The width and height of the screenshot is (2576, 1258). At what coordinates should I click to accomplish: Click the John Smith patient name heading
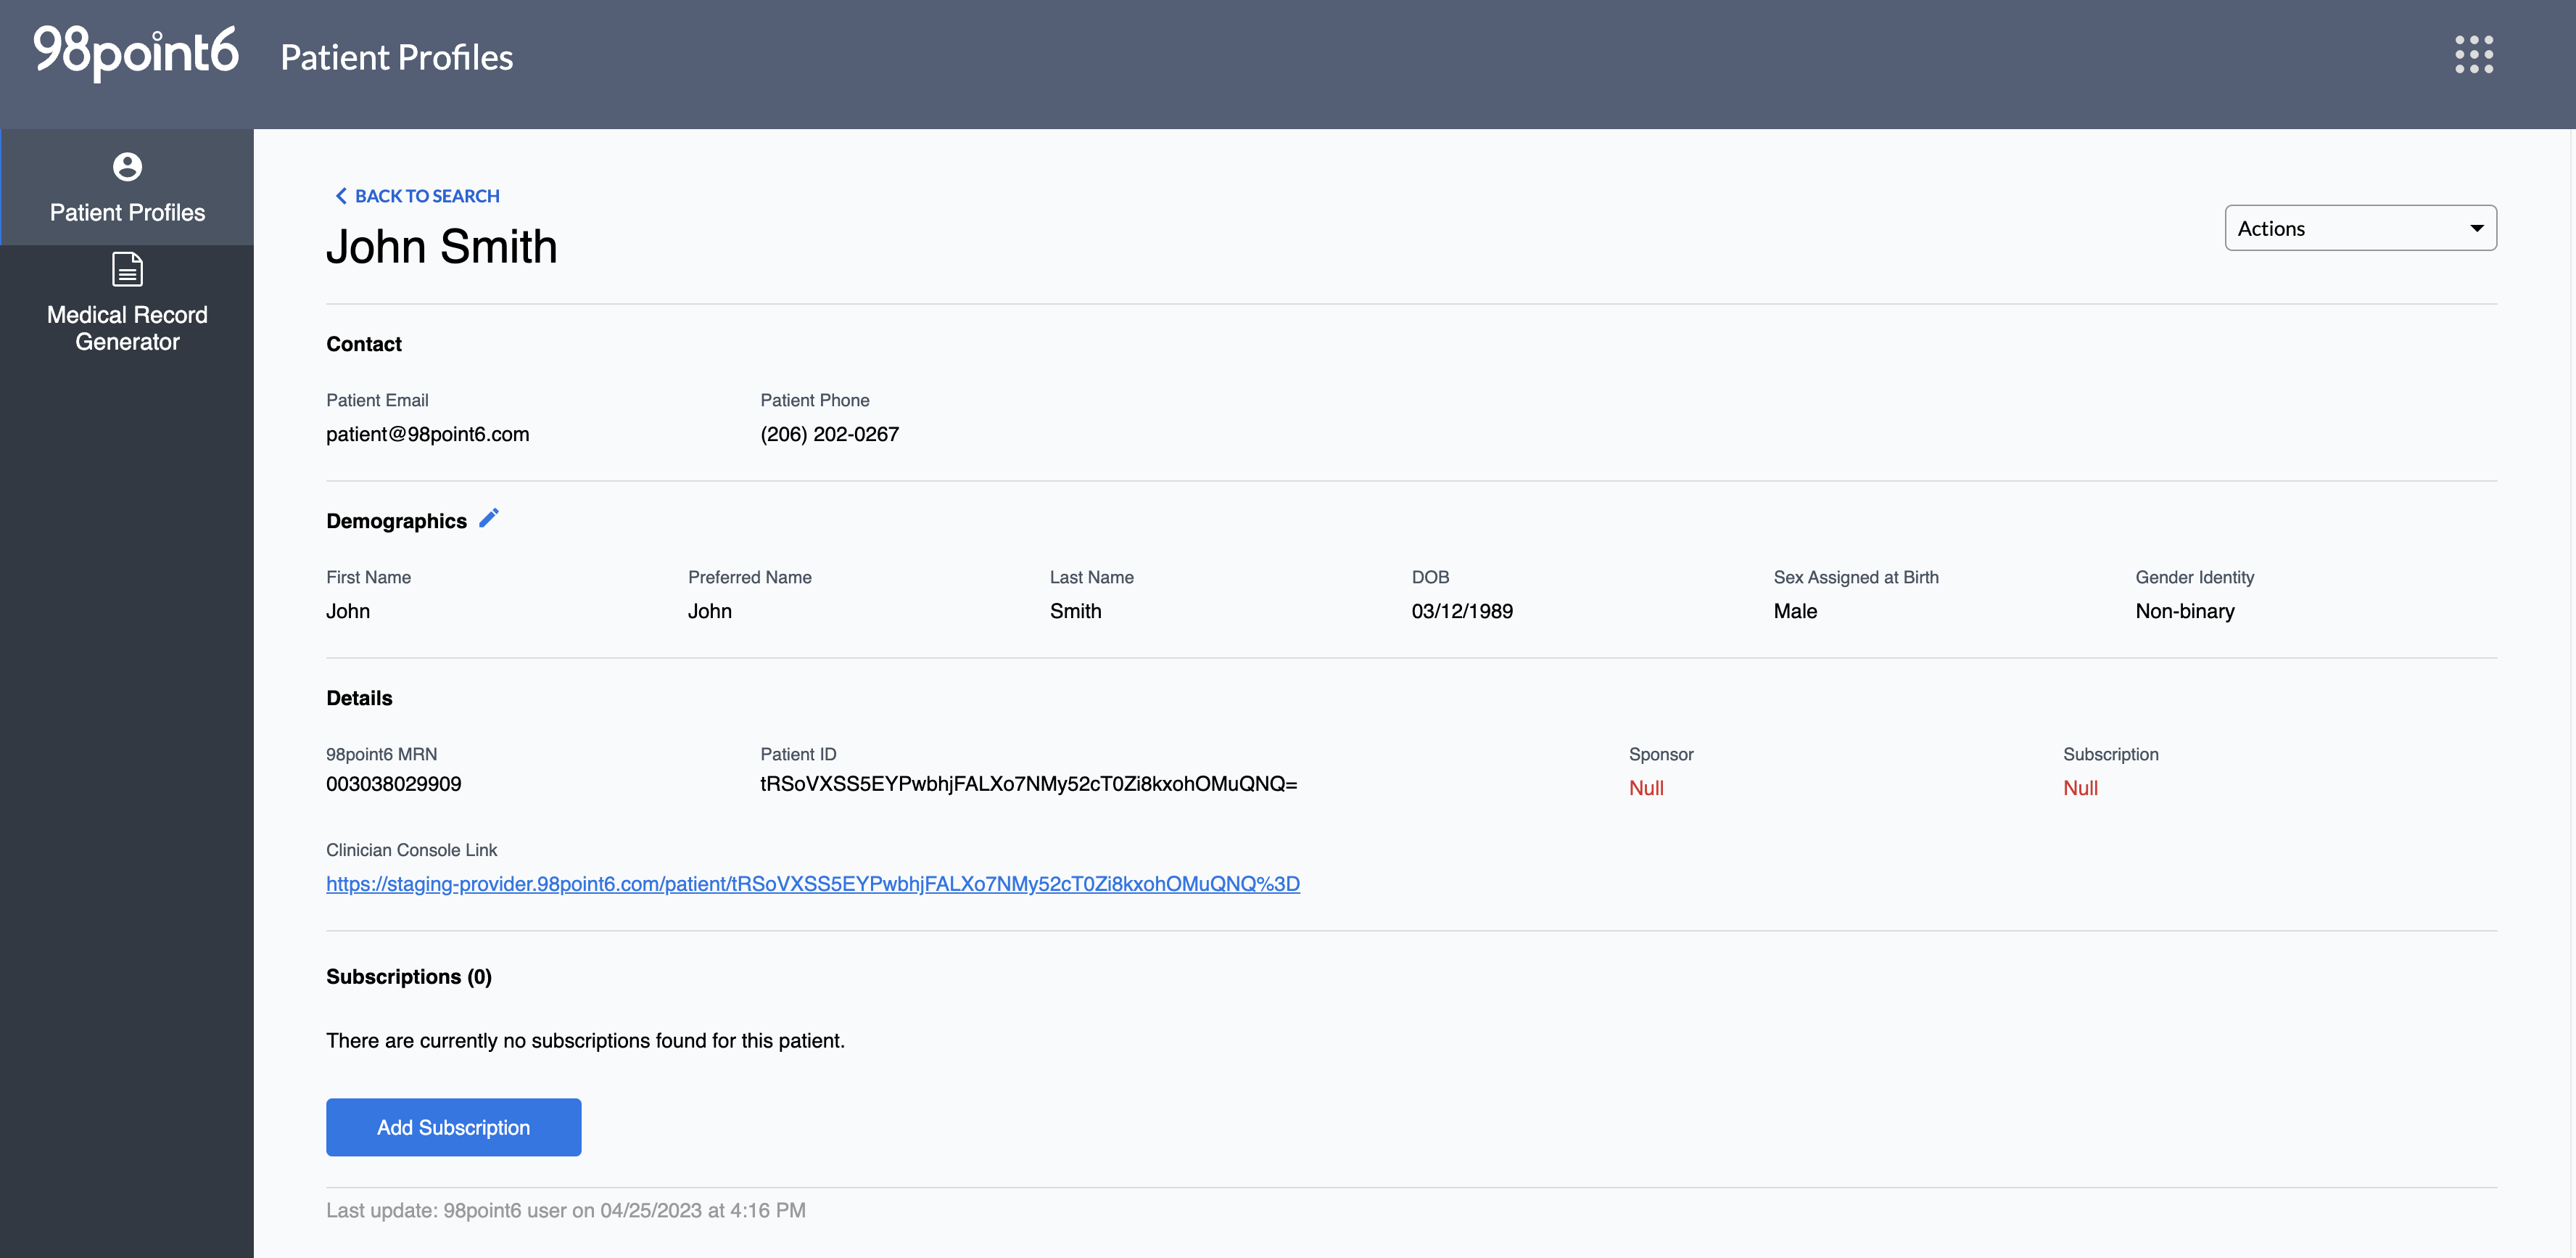coord(441,246)
